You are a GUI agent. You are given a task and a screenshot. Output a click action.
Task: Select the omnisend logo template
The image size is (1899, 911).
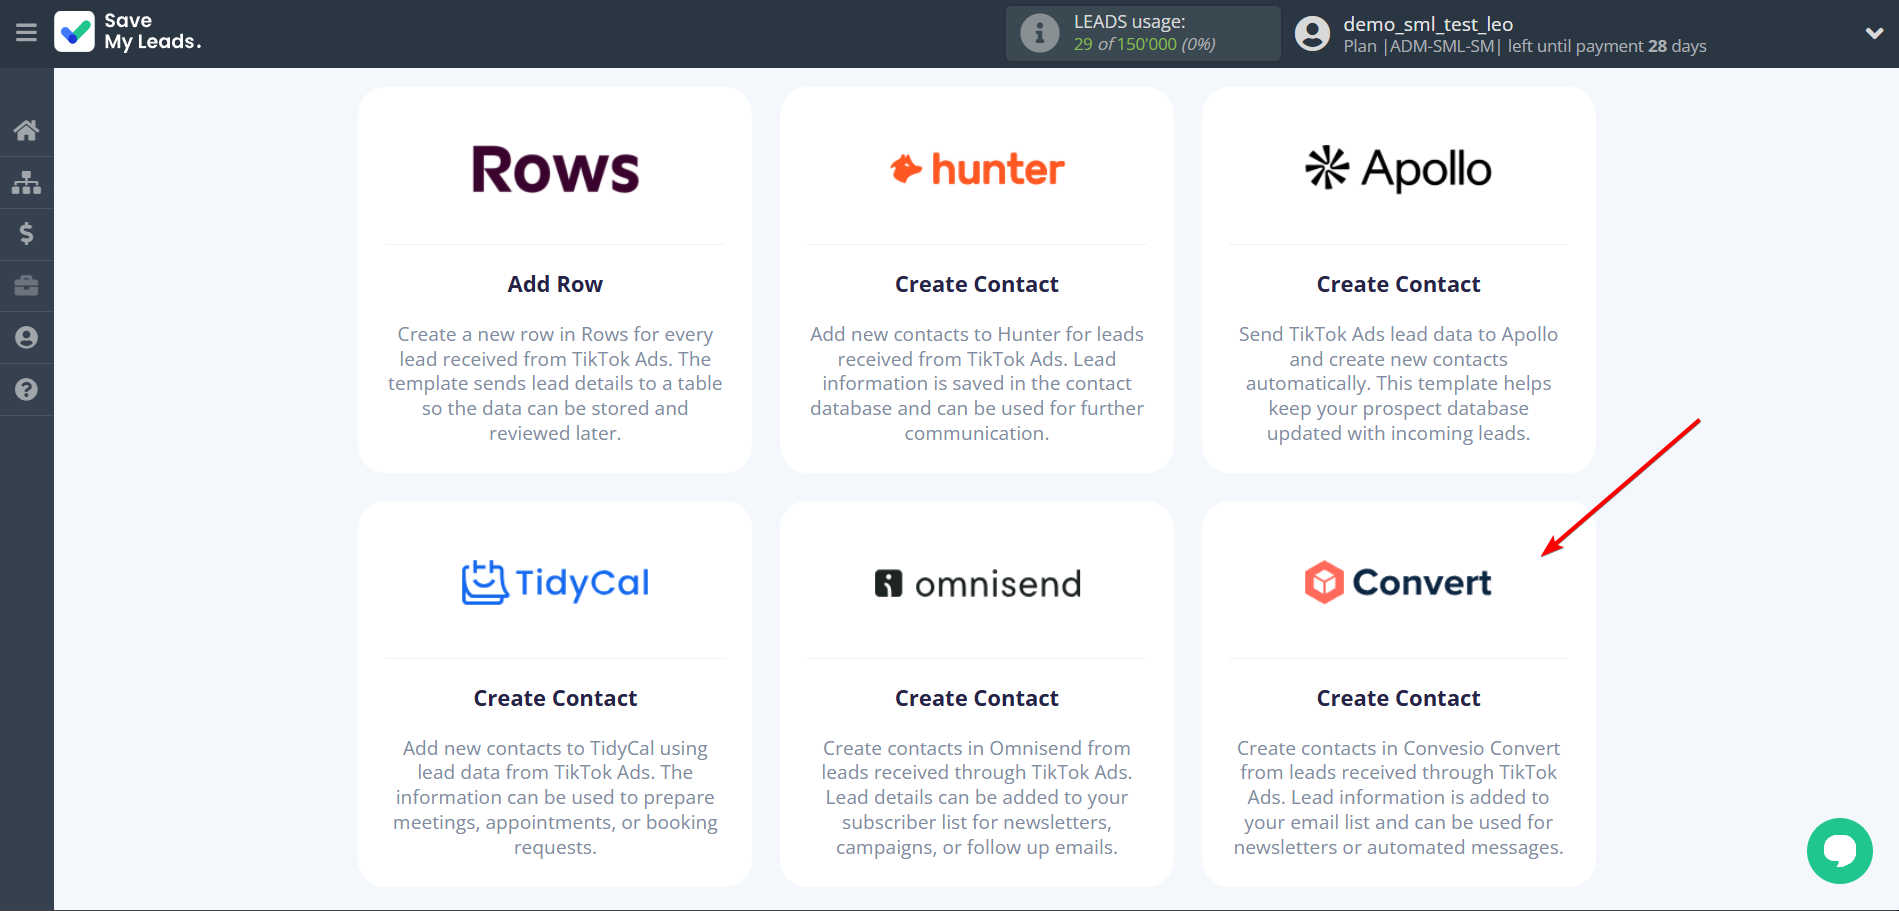click(977, 583)
